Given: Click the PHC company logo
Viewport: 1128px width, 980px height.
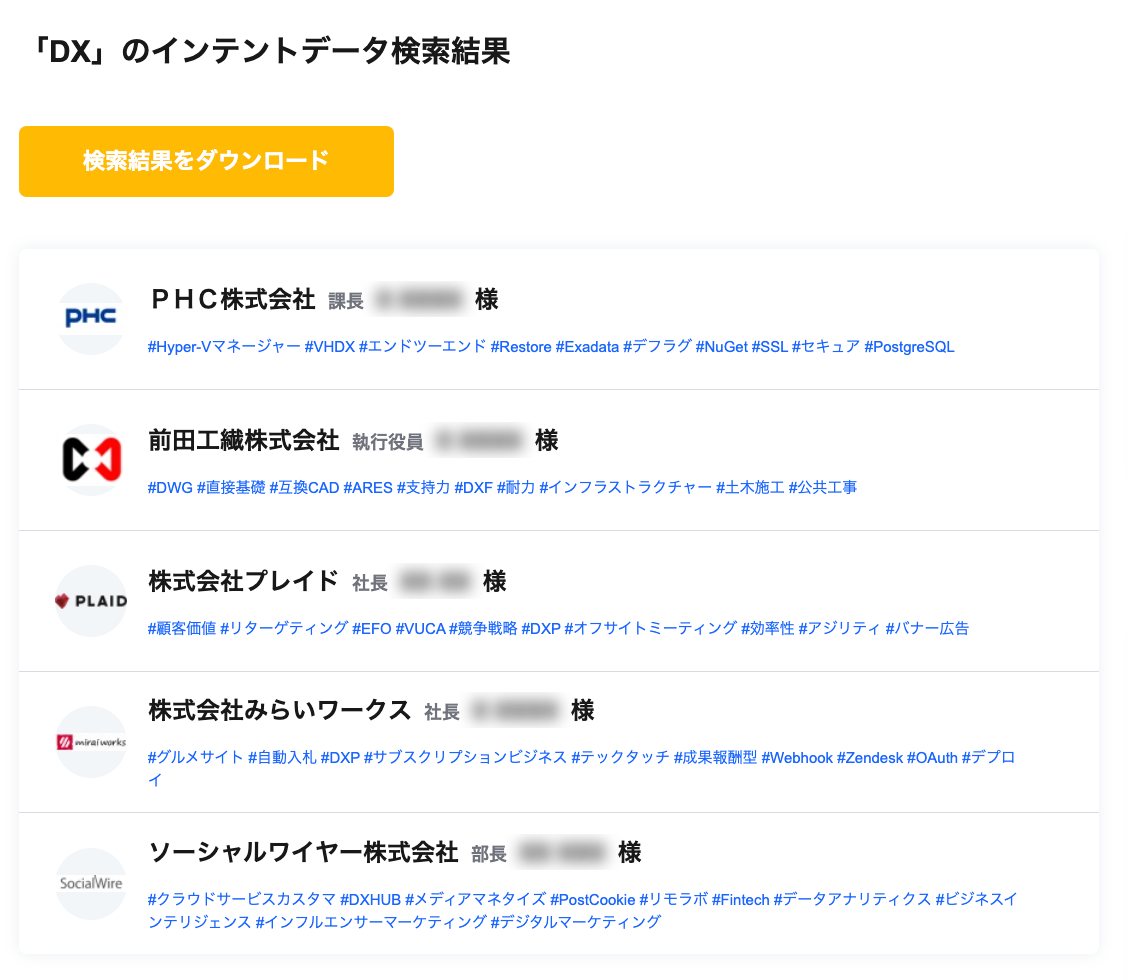Looking at the screenshot, I should click(x=91, y=319).
